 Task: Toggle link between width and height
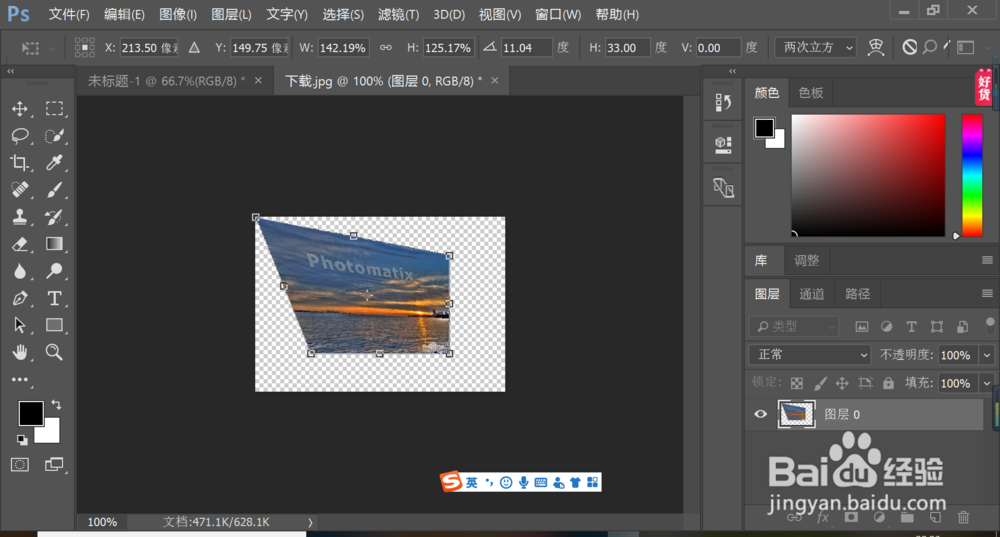point(386,48)
